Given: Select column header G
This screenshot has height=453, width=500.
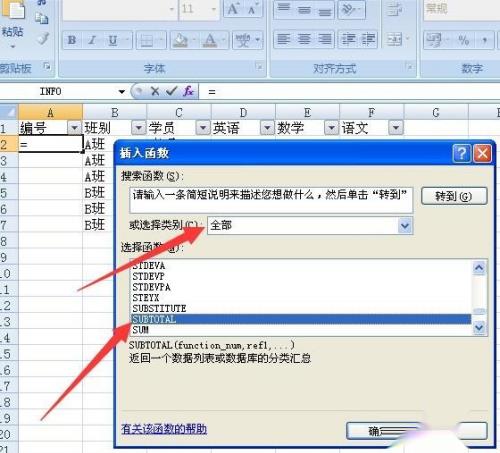Looking at the screenshot, I should click(436, 112).
